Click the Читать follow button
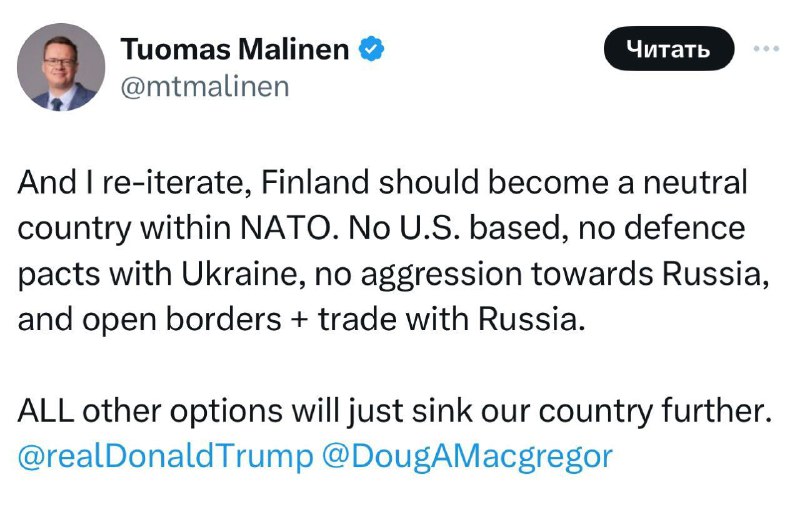 [669, 49]
